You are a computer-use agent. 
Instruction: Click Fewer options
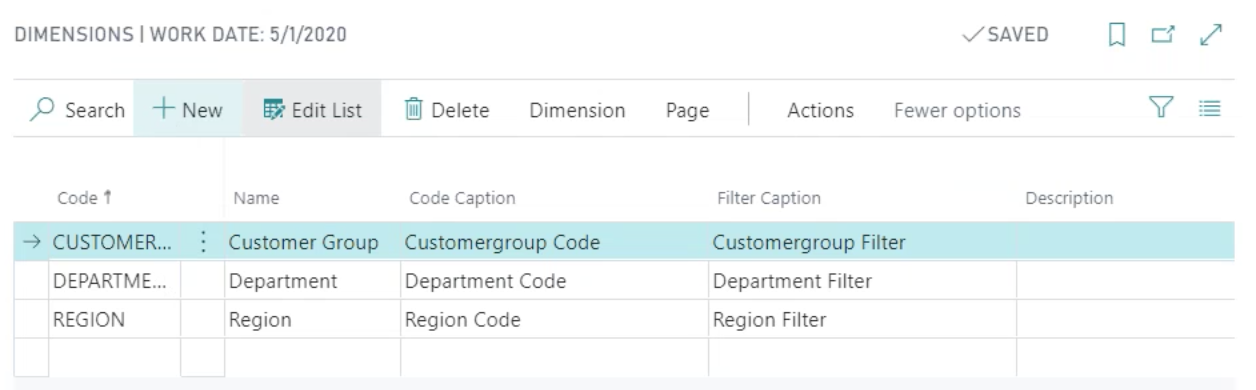coord(957,110)
